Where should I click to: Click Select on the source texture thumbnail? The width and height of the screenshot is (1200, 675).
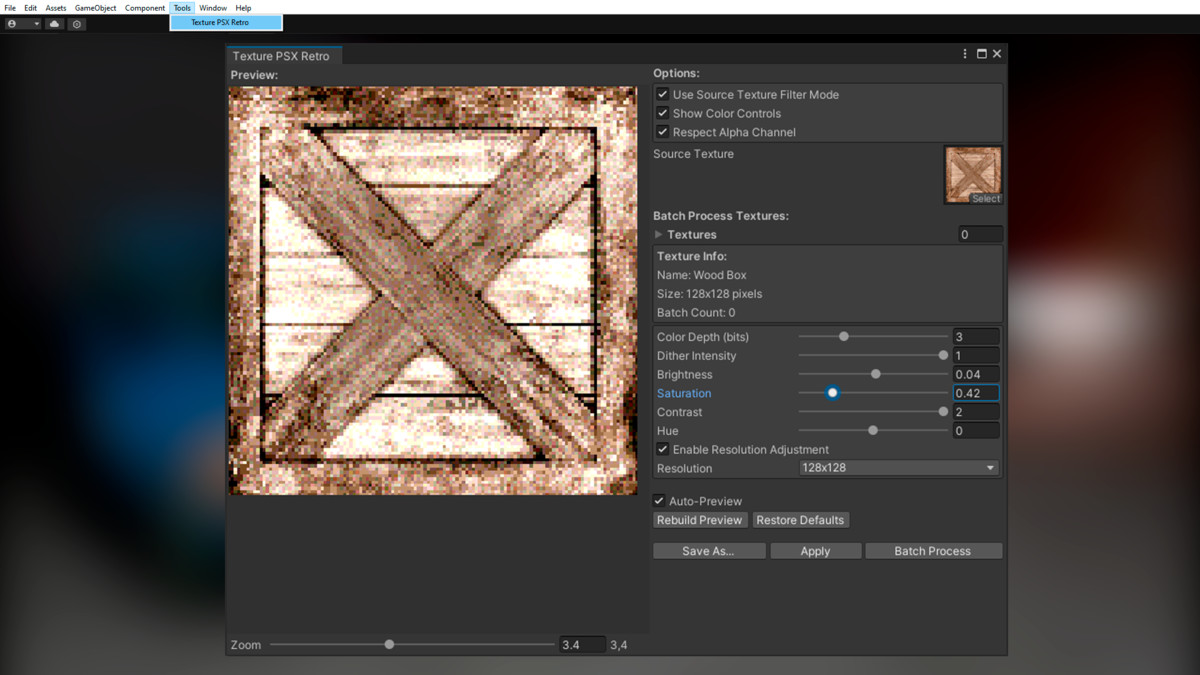985,198
